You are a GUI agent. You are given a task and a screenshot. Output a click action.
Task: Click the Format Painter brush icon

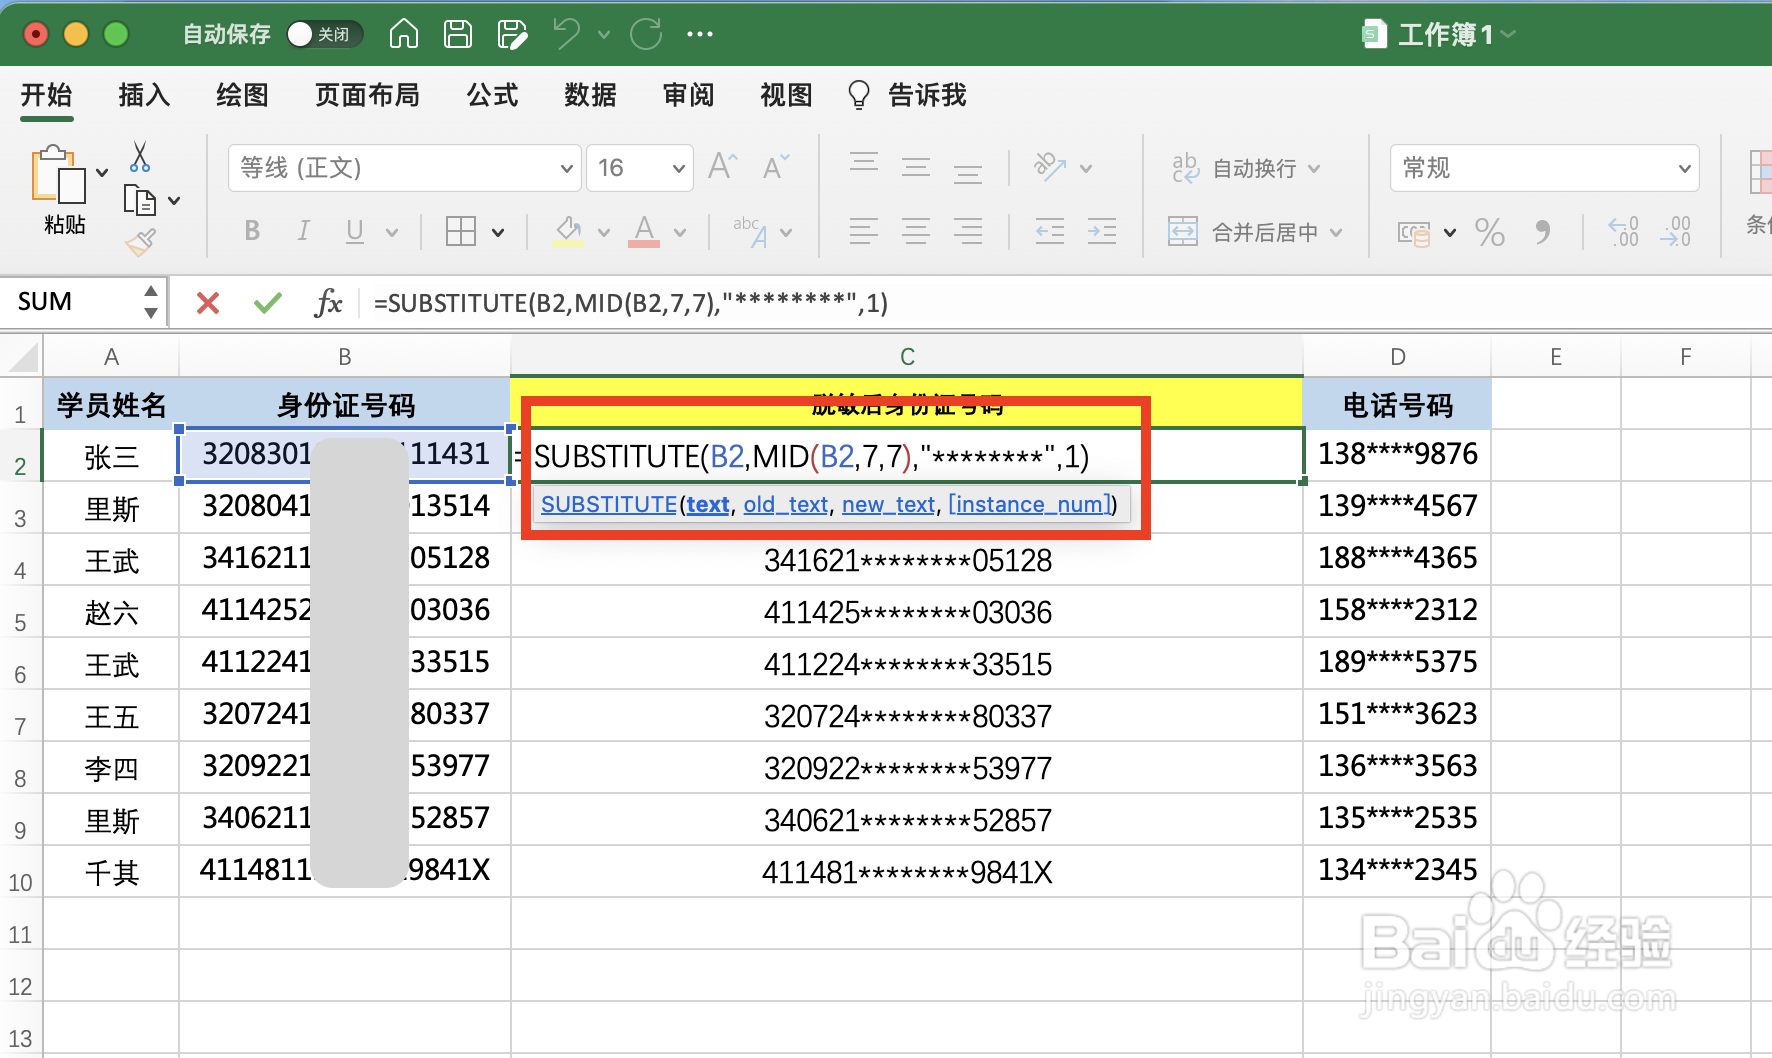click(x=140, y=242)
